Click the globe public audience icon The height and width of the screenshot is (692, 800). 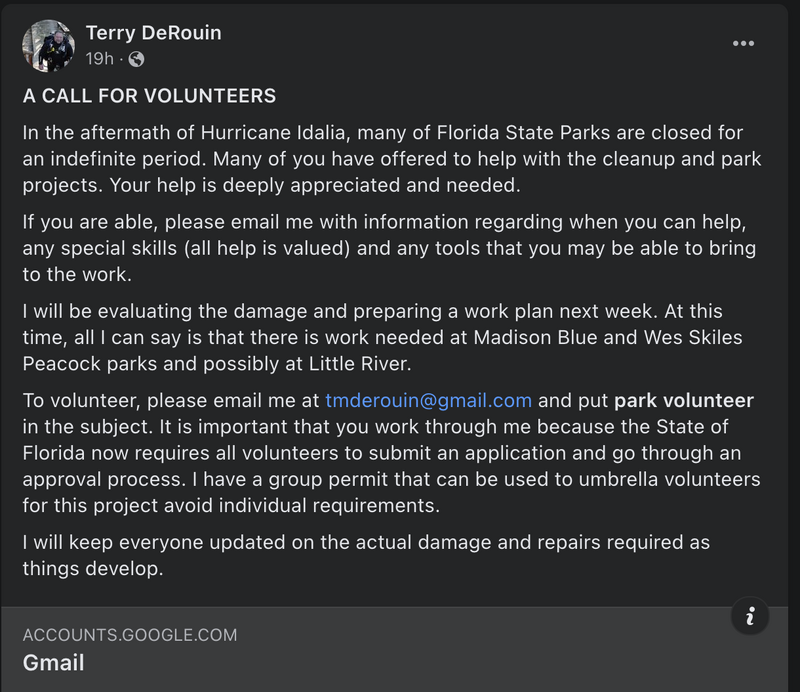(x=137, y=60)
